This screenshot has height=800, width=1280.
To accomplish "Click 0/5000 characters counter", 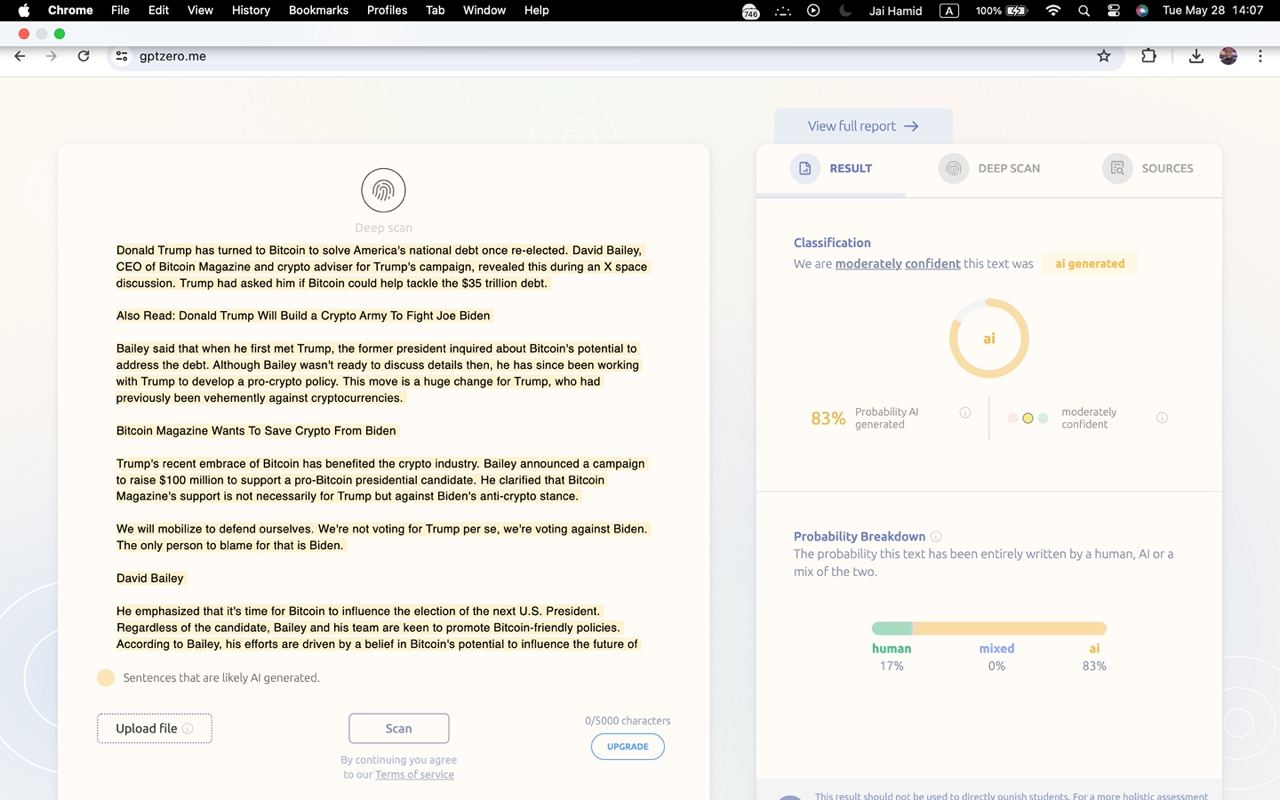I will pyautogui.click(x=628, y=720).
